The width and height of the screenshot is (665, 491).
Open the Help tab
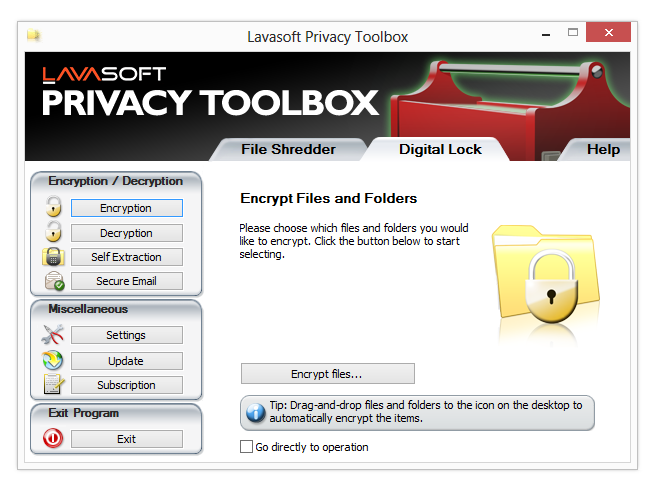click(x=603, y=149)
